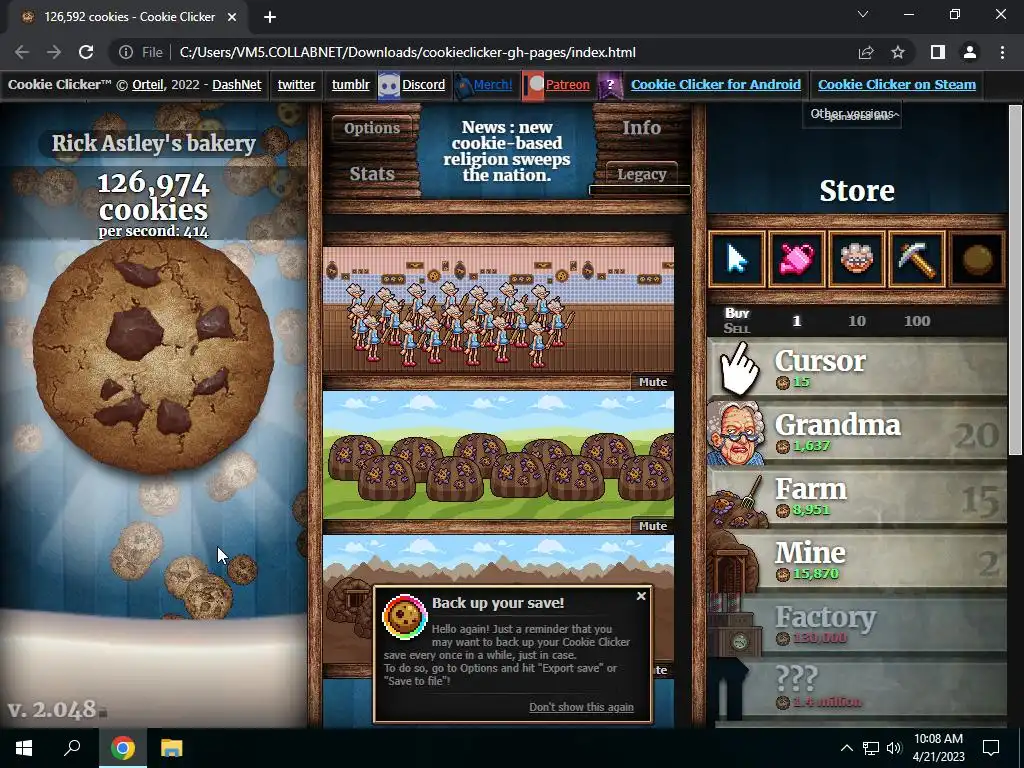Close the Back up your save notification
This screenshot has width=1024, height=768.
(641, 596)
